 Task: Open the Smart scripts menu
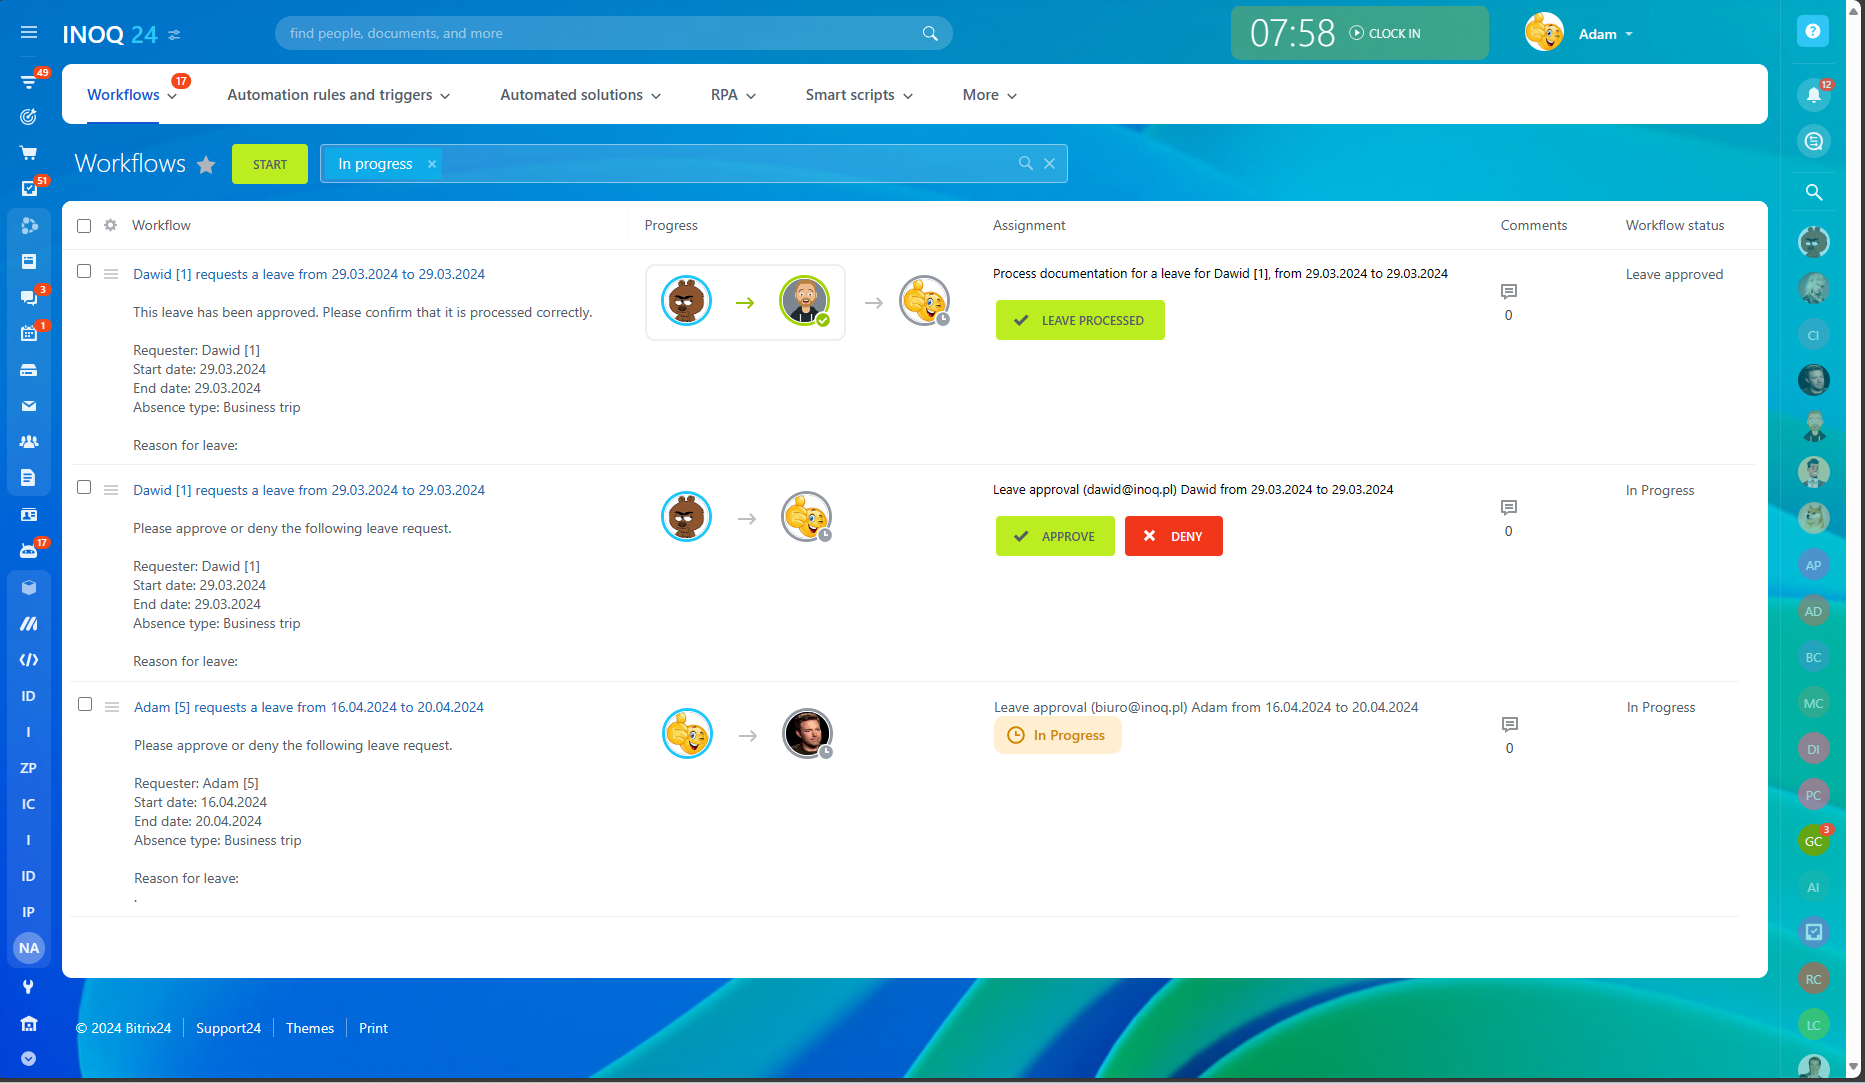(859, 95)
